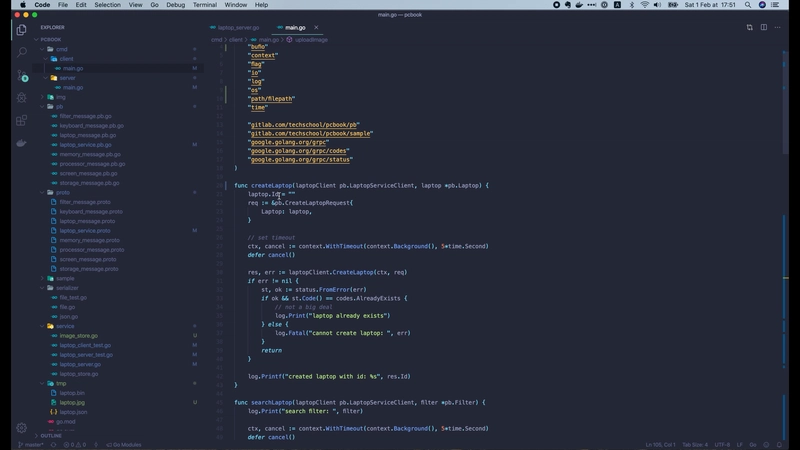
Task: Open the File menu
Action: tap(63, 5)
